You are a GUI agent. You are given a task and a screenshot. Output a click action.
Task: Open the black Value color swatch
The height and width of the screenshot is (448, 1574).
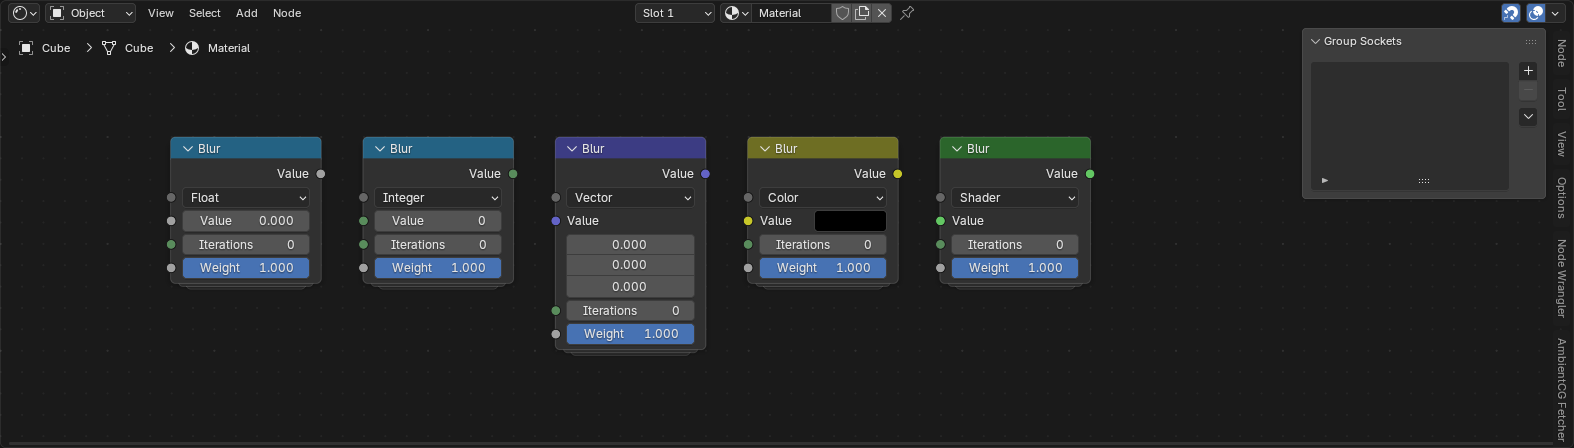pyautogui.click(x=850, y=221)
